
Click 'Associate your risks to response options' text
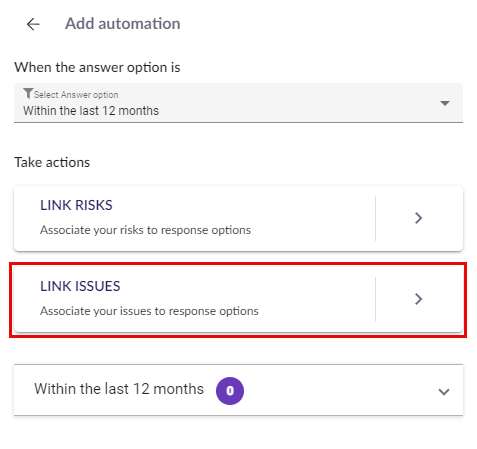(145, 230)
